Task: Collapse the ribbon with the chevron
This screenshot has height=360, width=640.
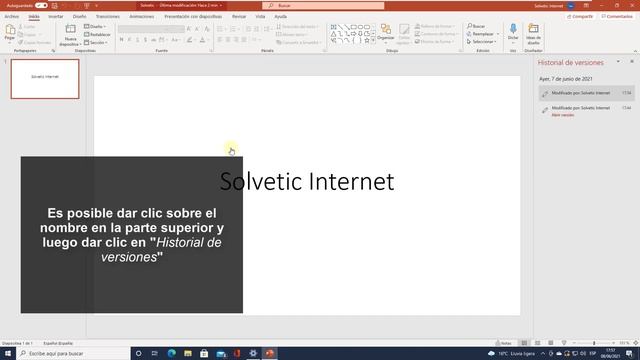Action: click(x=635, y=51)
